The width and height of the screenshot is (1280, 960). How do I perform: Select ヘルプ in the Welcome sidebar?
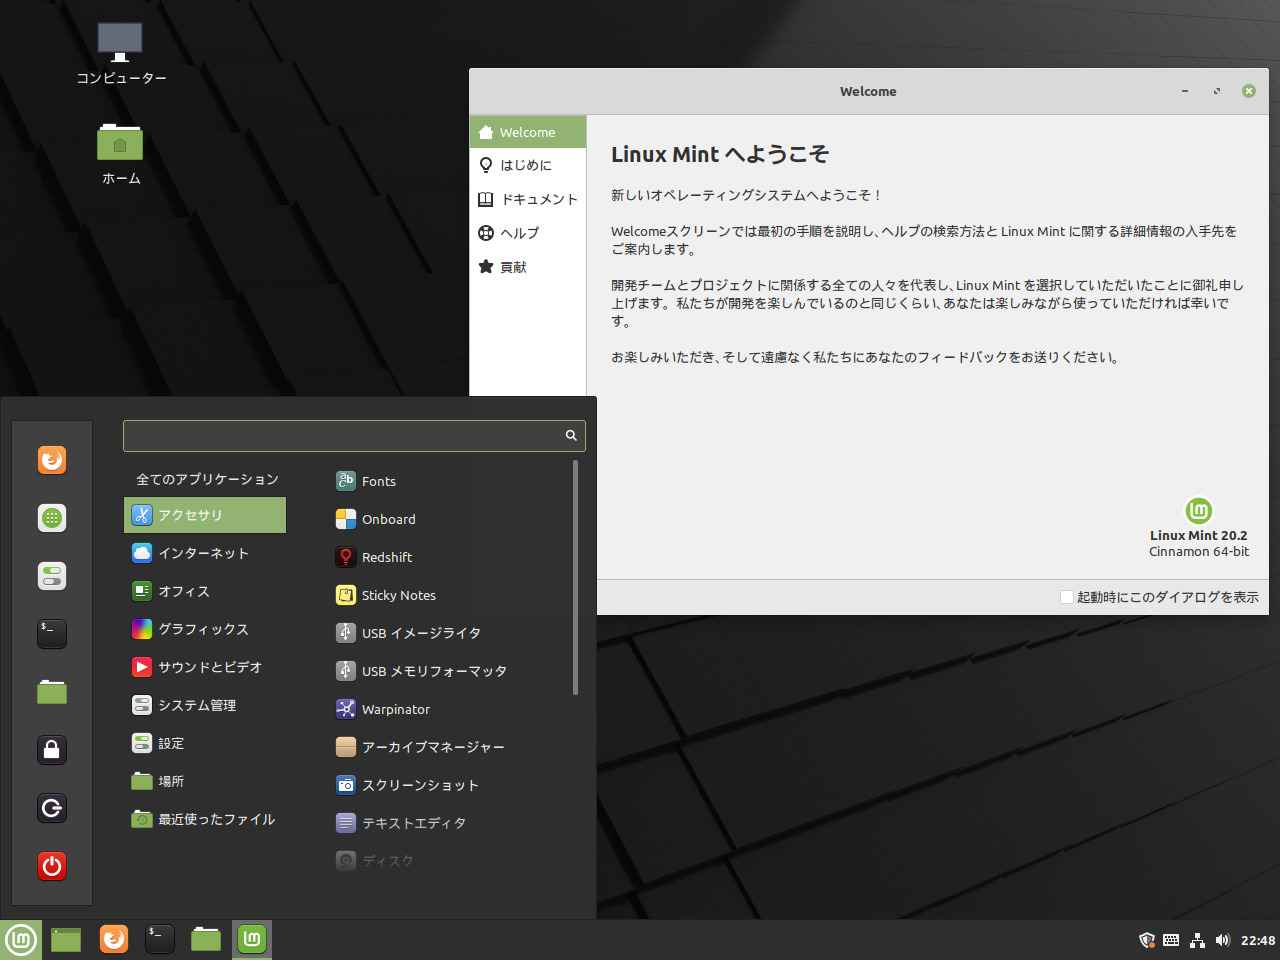coord(519,233)
